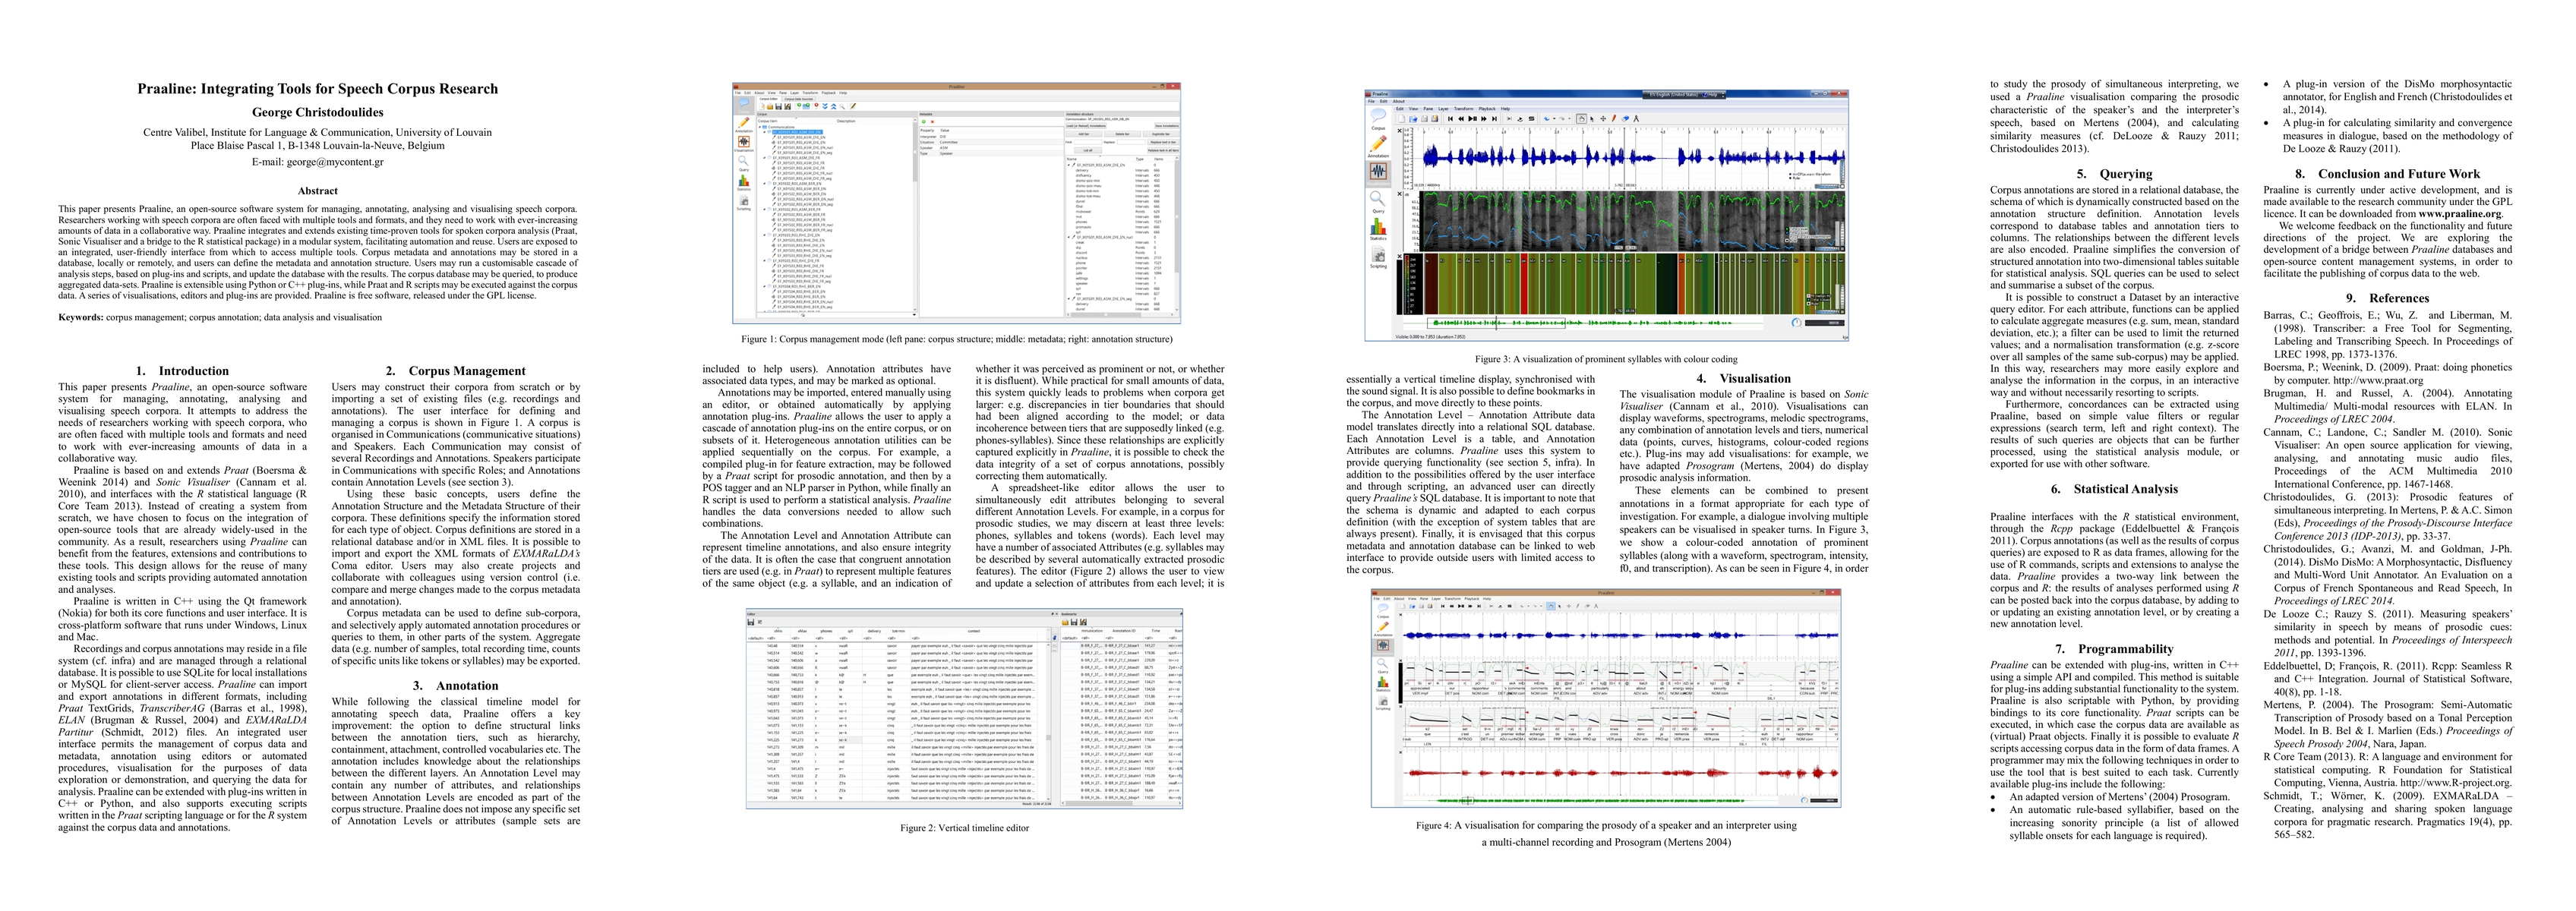Select the eraser tool in Figure 3 toolbar
This screenshot has width=2576, height=911.
point(1626,119)
